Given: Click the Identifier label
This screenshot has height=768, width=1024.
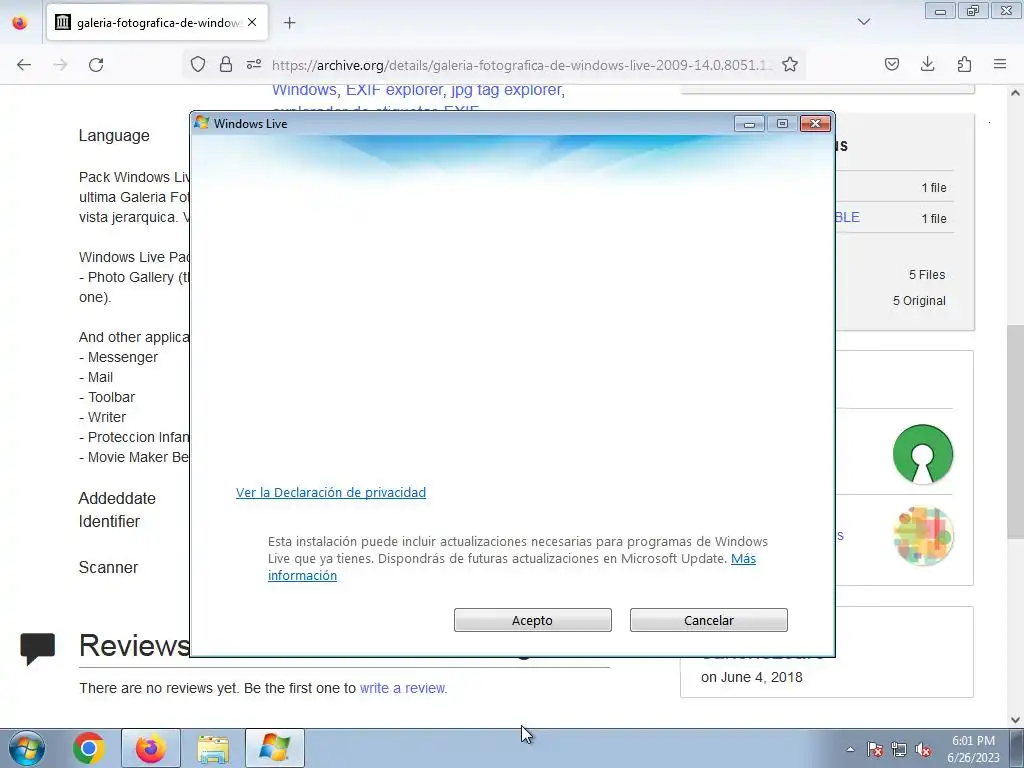Looking at the screenshot, I should pyautogui.click(x=109, y=522).
